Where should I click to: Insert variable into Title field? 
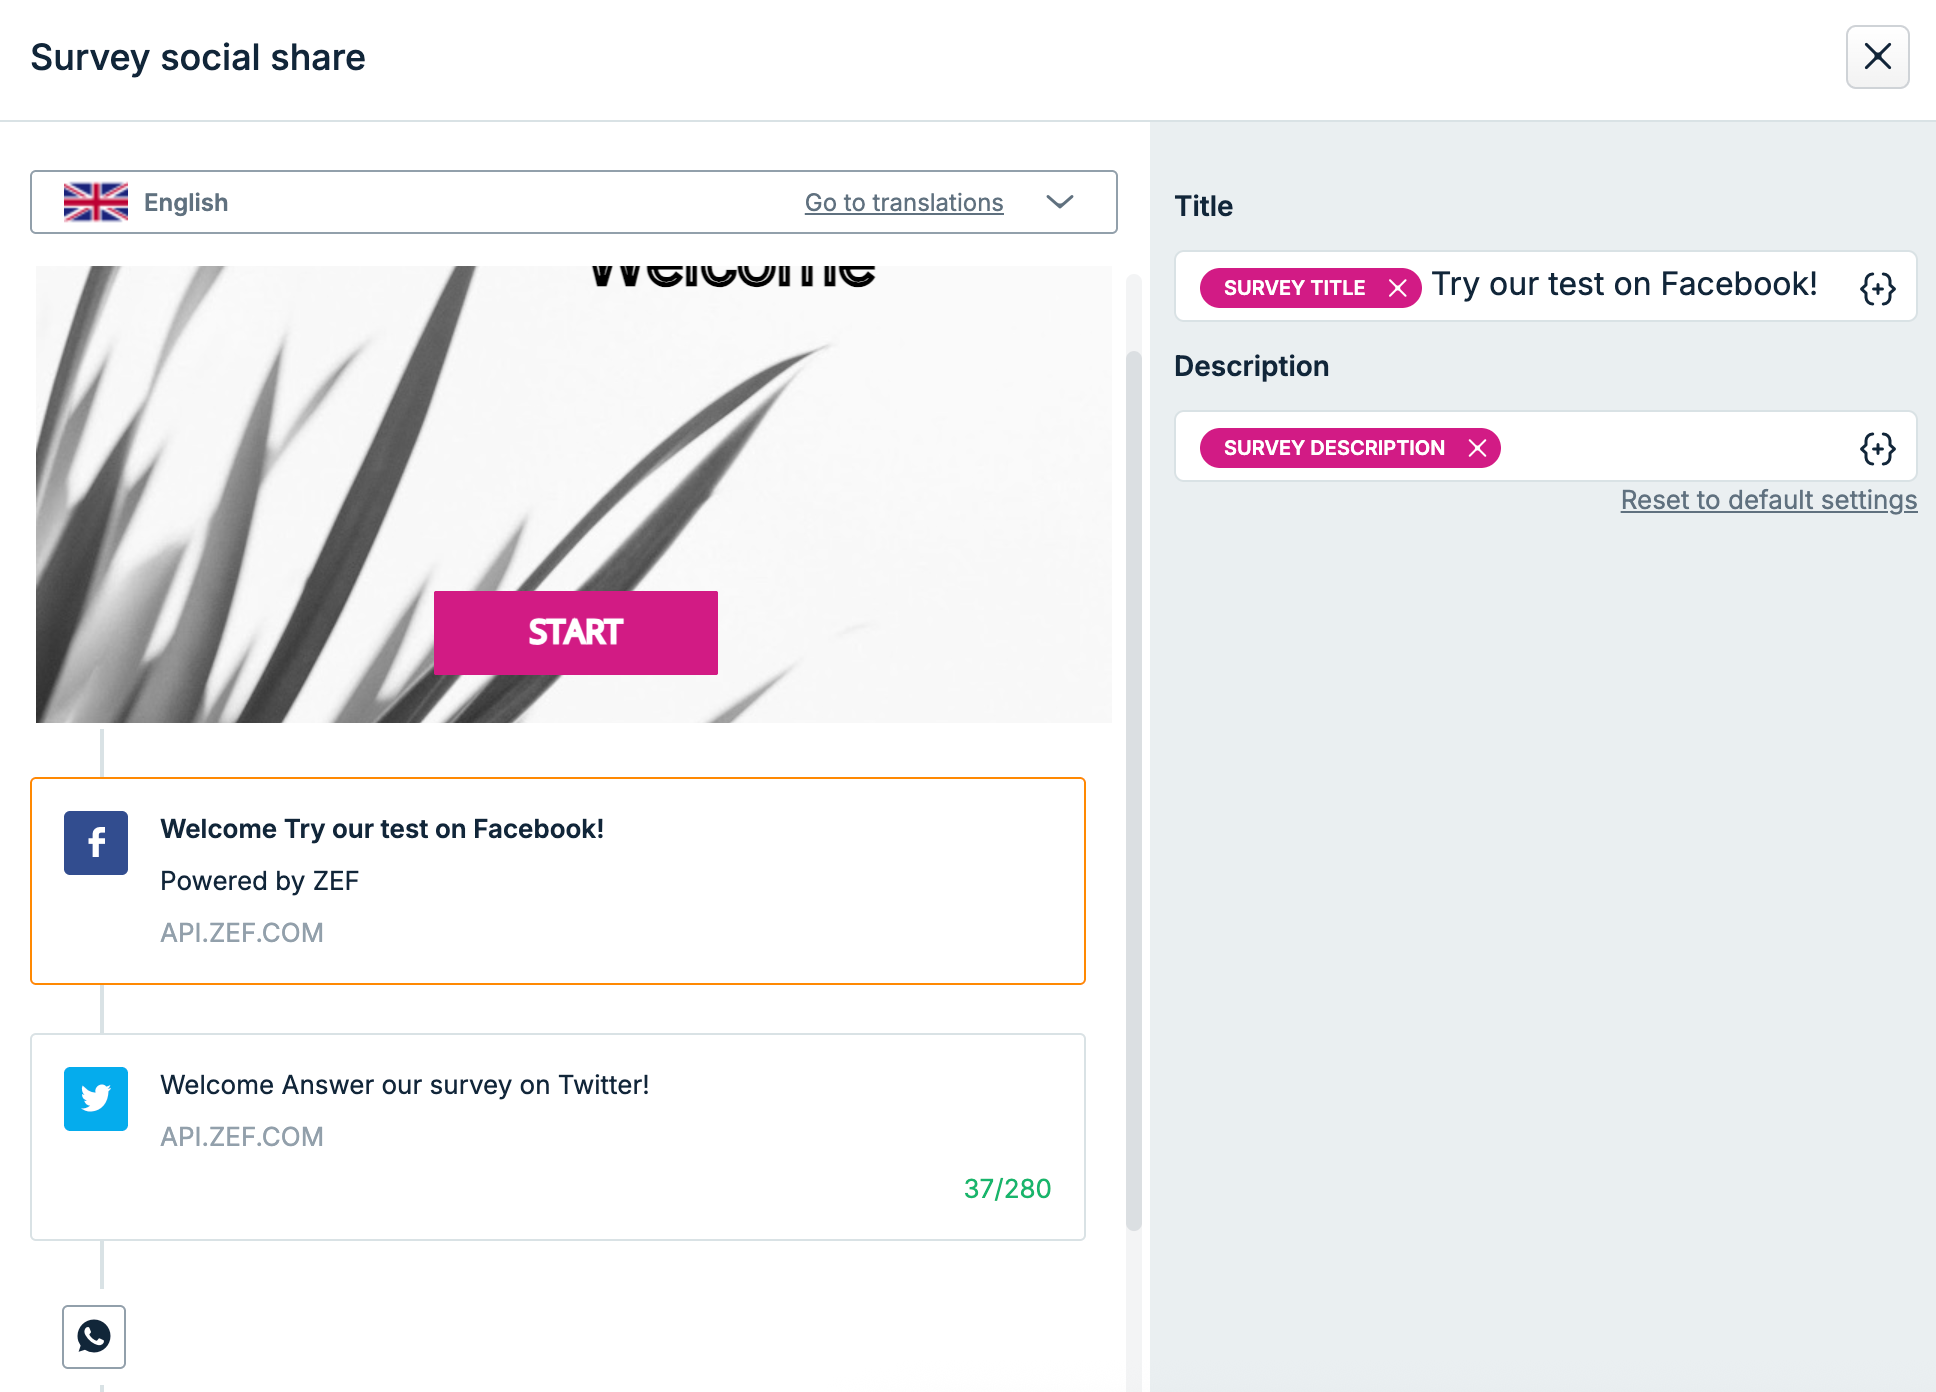(1877, 288)
